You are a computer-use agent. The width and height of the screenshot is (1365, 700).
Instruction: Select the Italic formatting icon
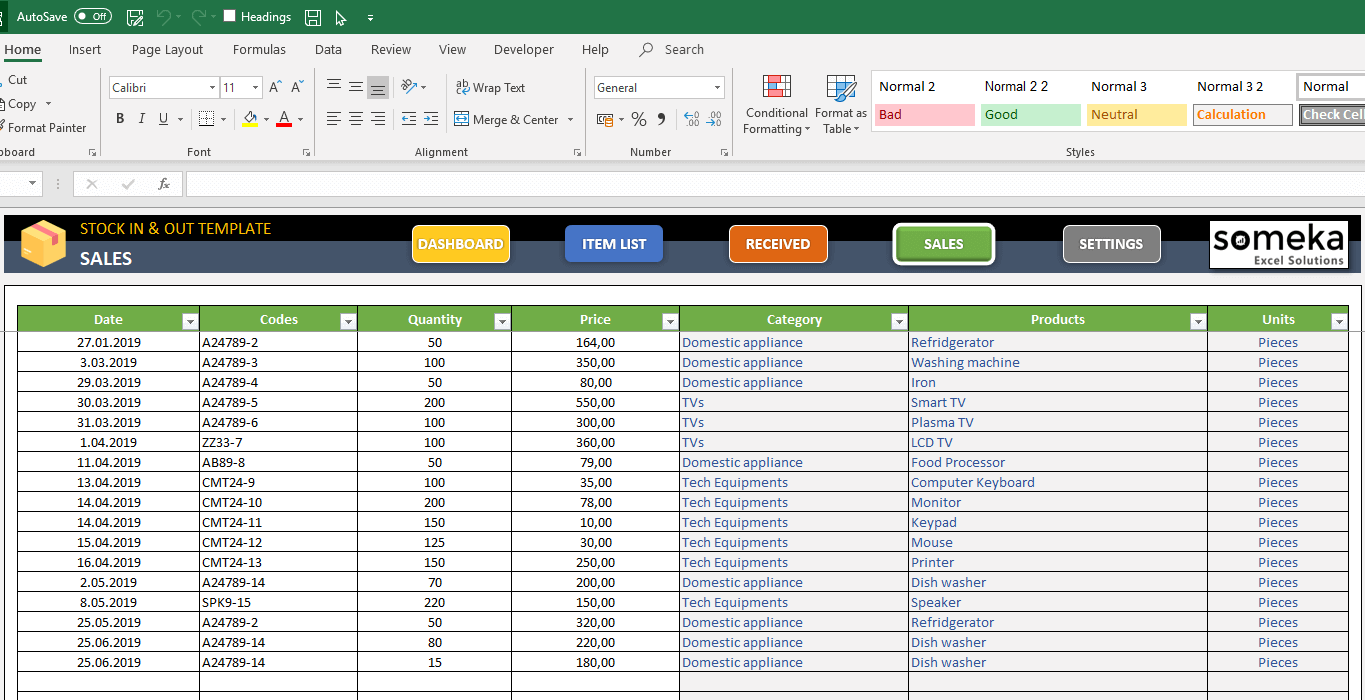point(140,118)
